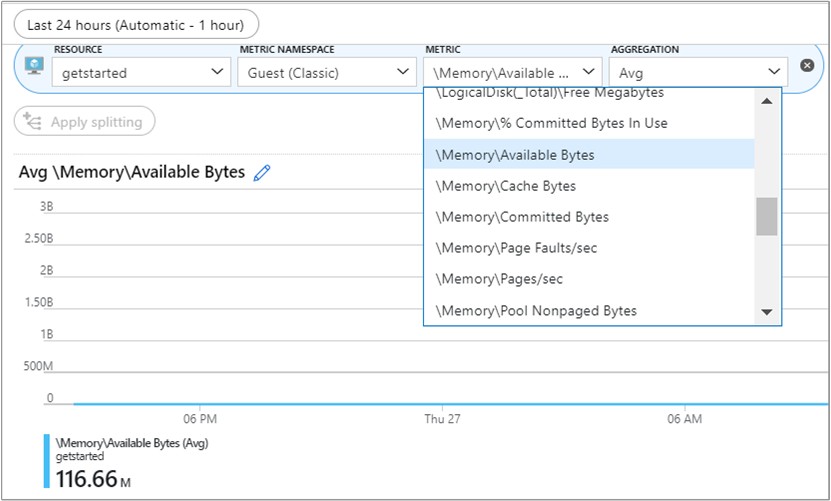Pick \Memory\Page Faults/sec metric

[x=589, y=248]
